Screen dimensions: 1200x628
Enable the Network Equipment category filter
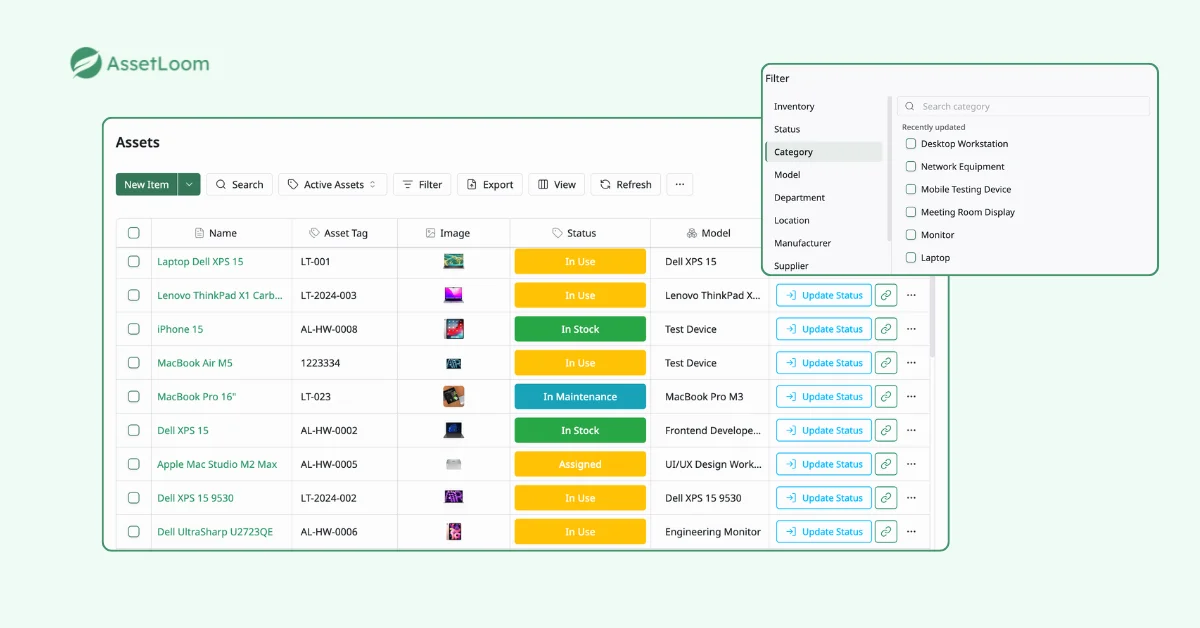click(x=911, y=166)
